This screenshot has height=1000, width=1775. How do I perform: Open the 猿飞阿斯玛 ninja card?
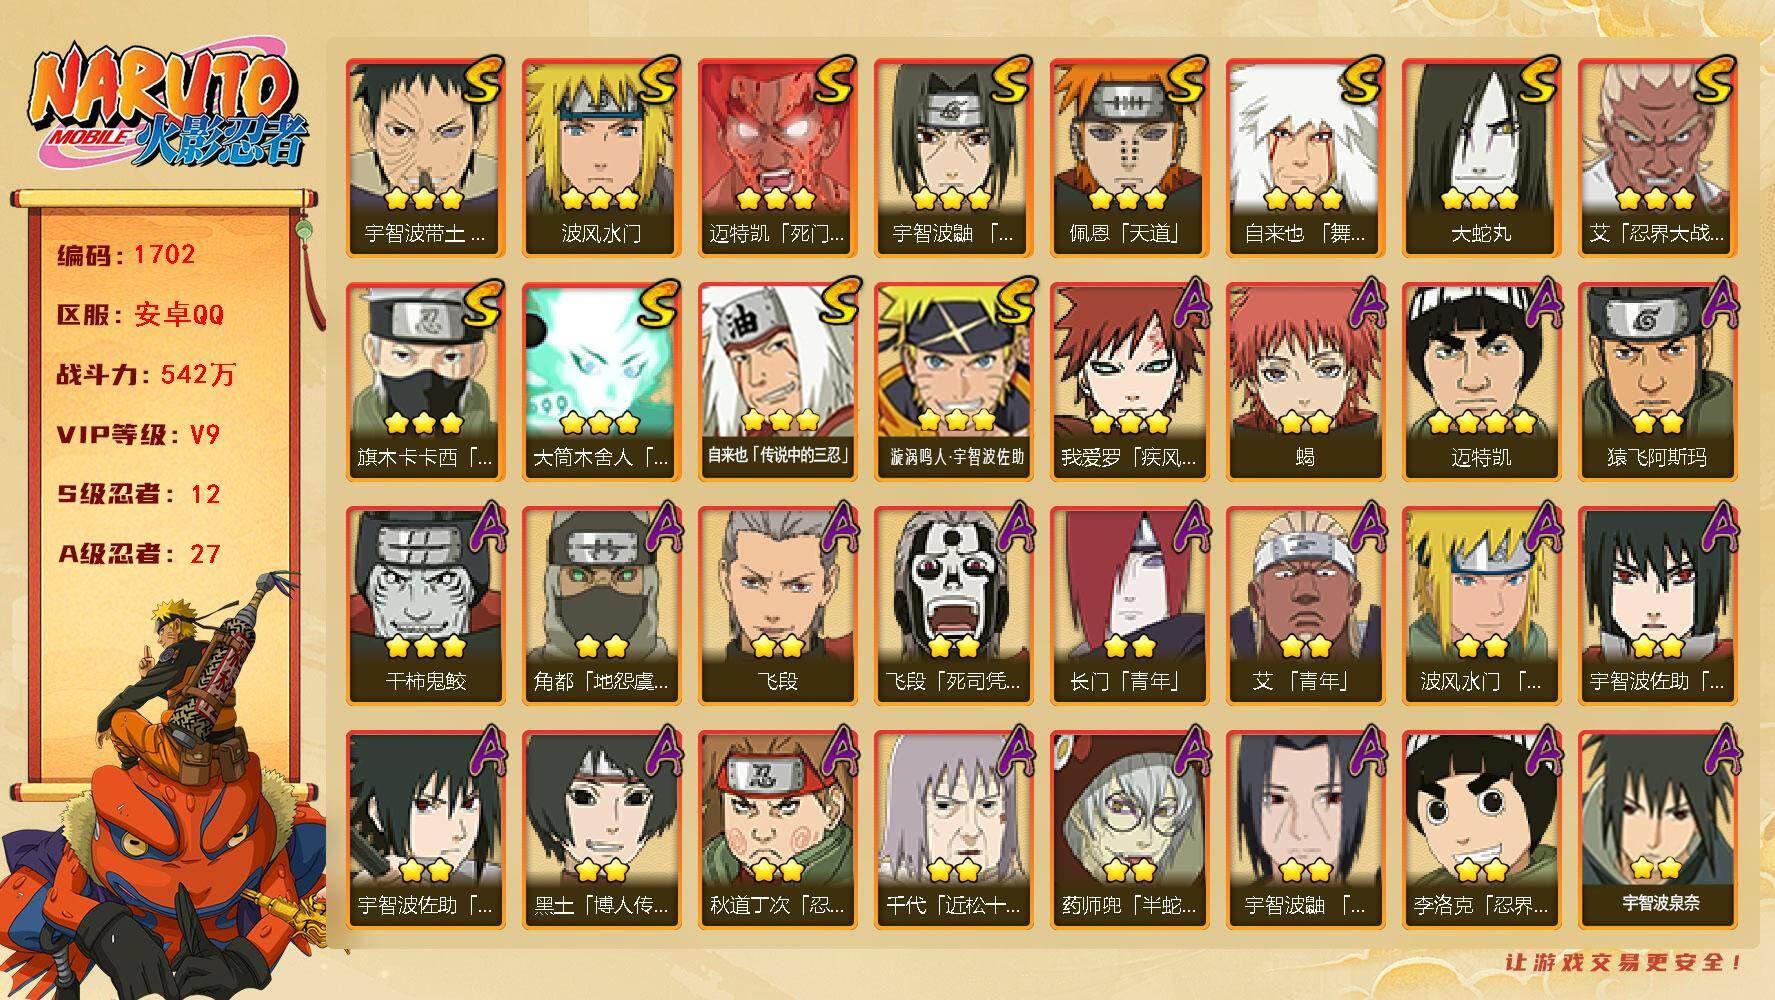(x=1657, y=382)
